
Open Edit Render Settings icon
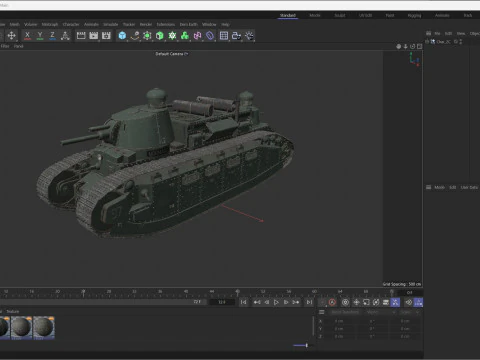[106, 35]
